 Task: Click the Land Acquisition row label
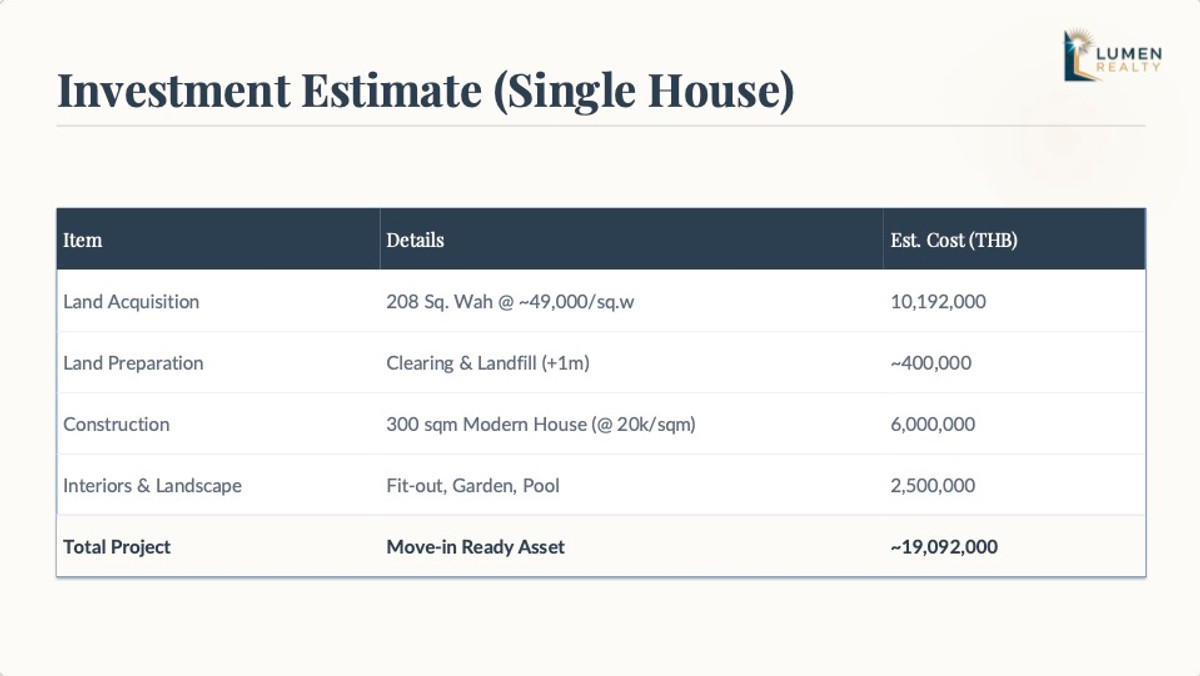pyautogui.click(x=131, y=302)
